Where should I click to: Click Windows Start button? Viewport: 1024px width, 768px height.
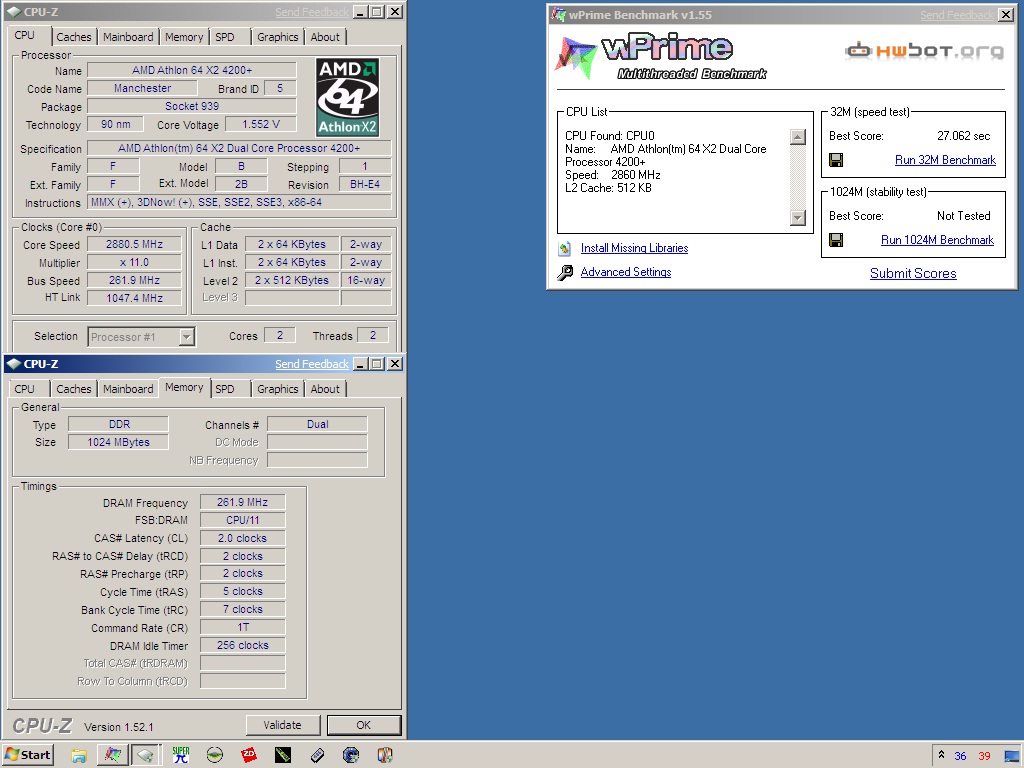pos(27,756)
